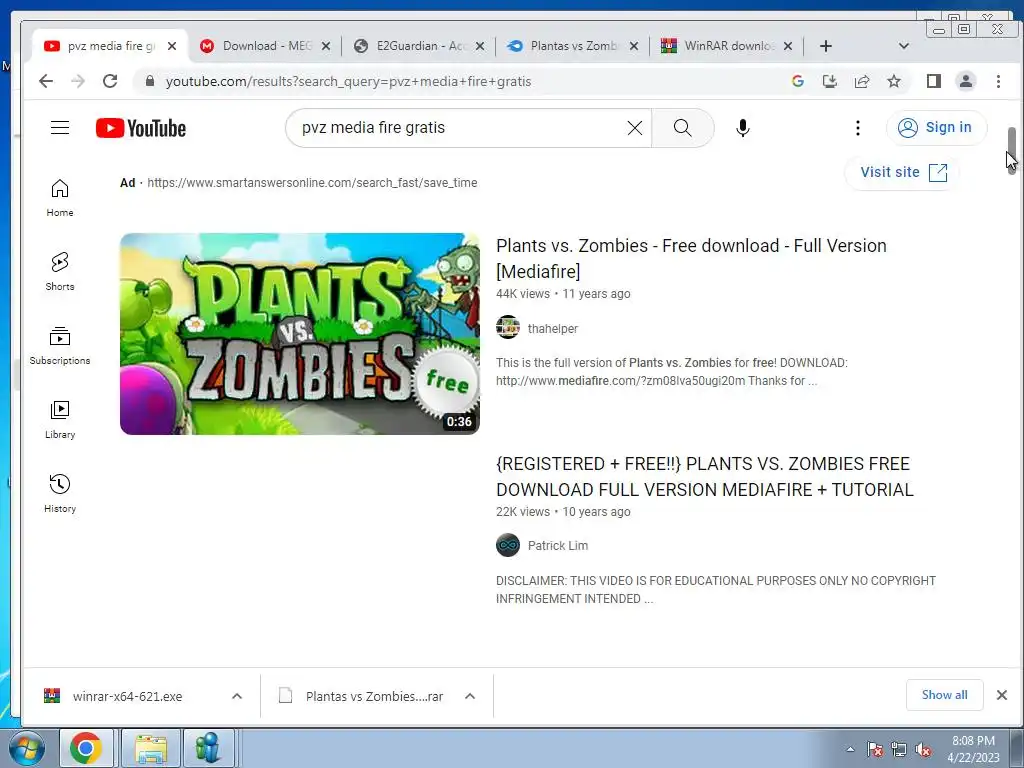The width and height of the screenshot is (1024, 768).
Task: Toggle the Chrome side panel
Action: click(934, 81)
